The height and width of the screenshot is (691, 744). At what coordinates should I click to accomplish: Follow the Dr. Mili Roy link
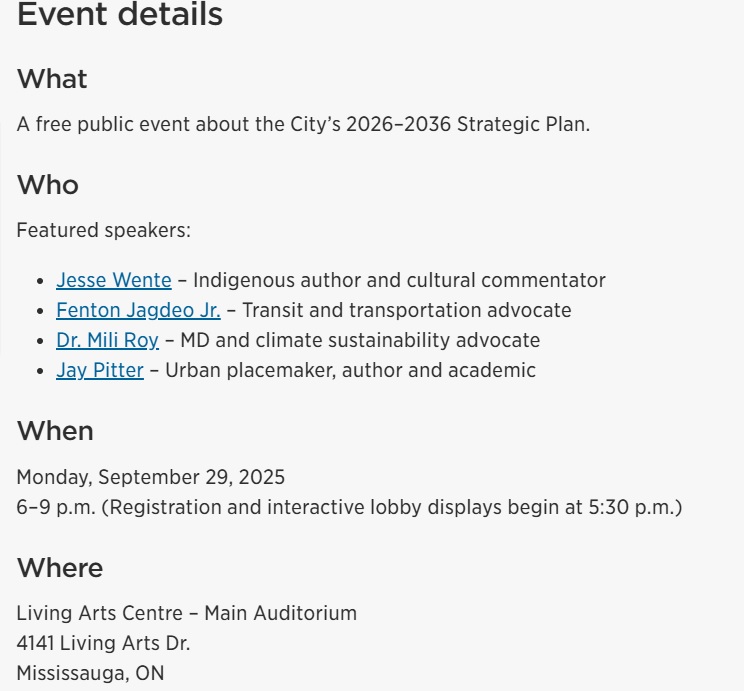tap(107, 340)
